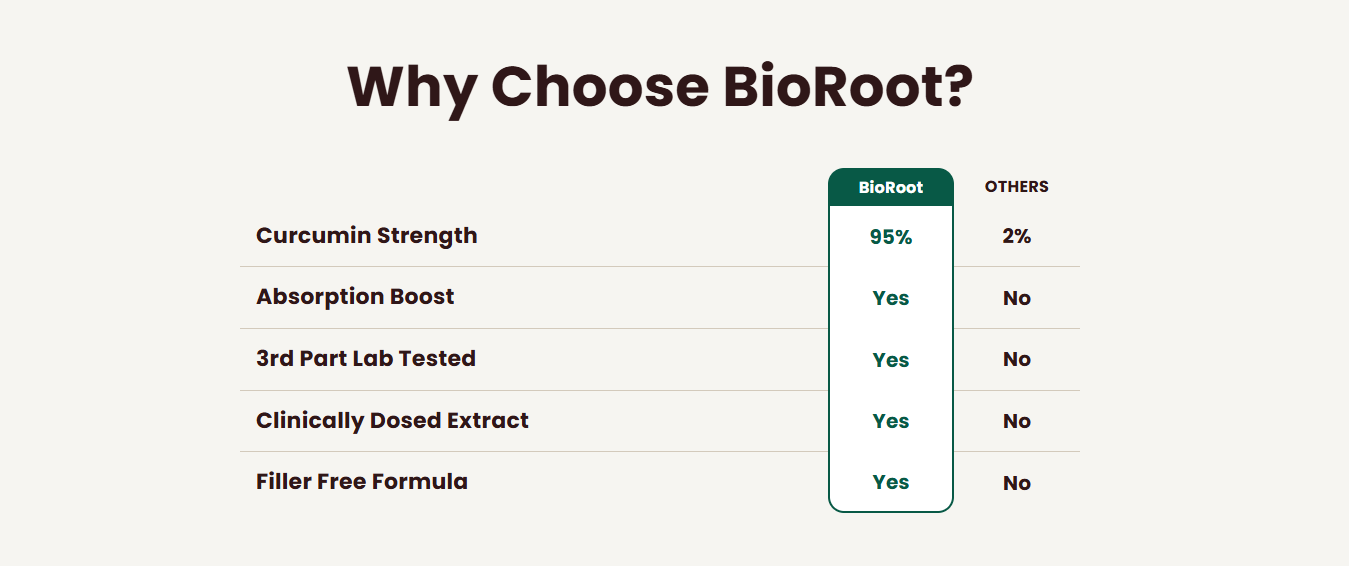Viewport: 1349px width, 566px height.
Task: Click the Clinically Dosed Extract label
Action: [392, 420]
